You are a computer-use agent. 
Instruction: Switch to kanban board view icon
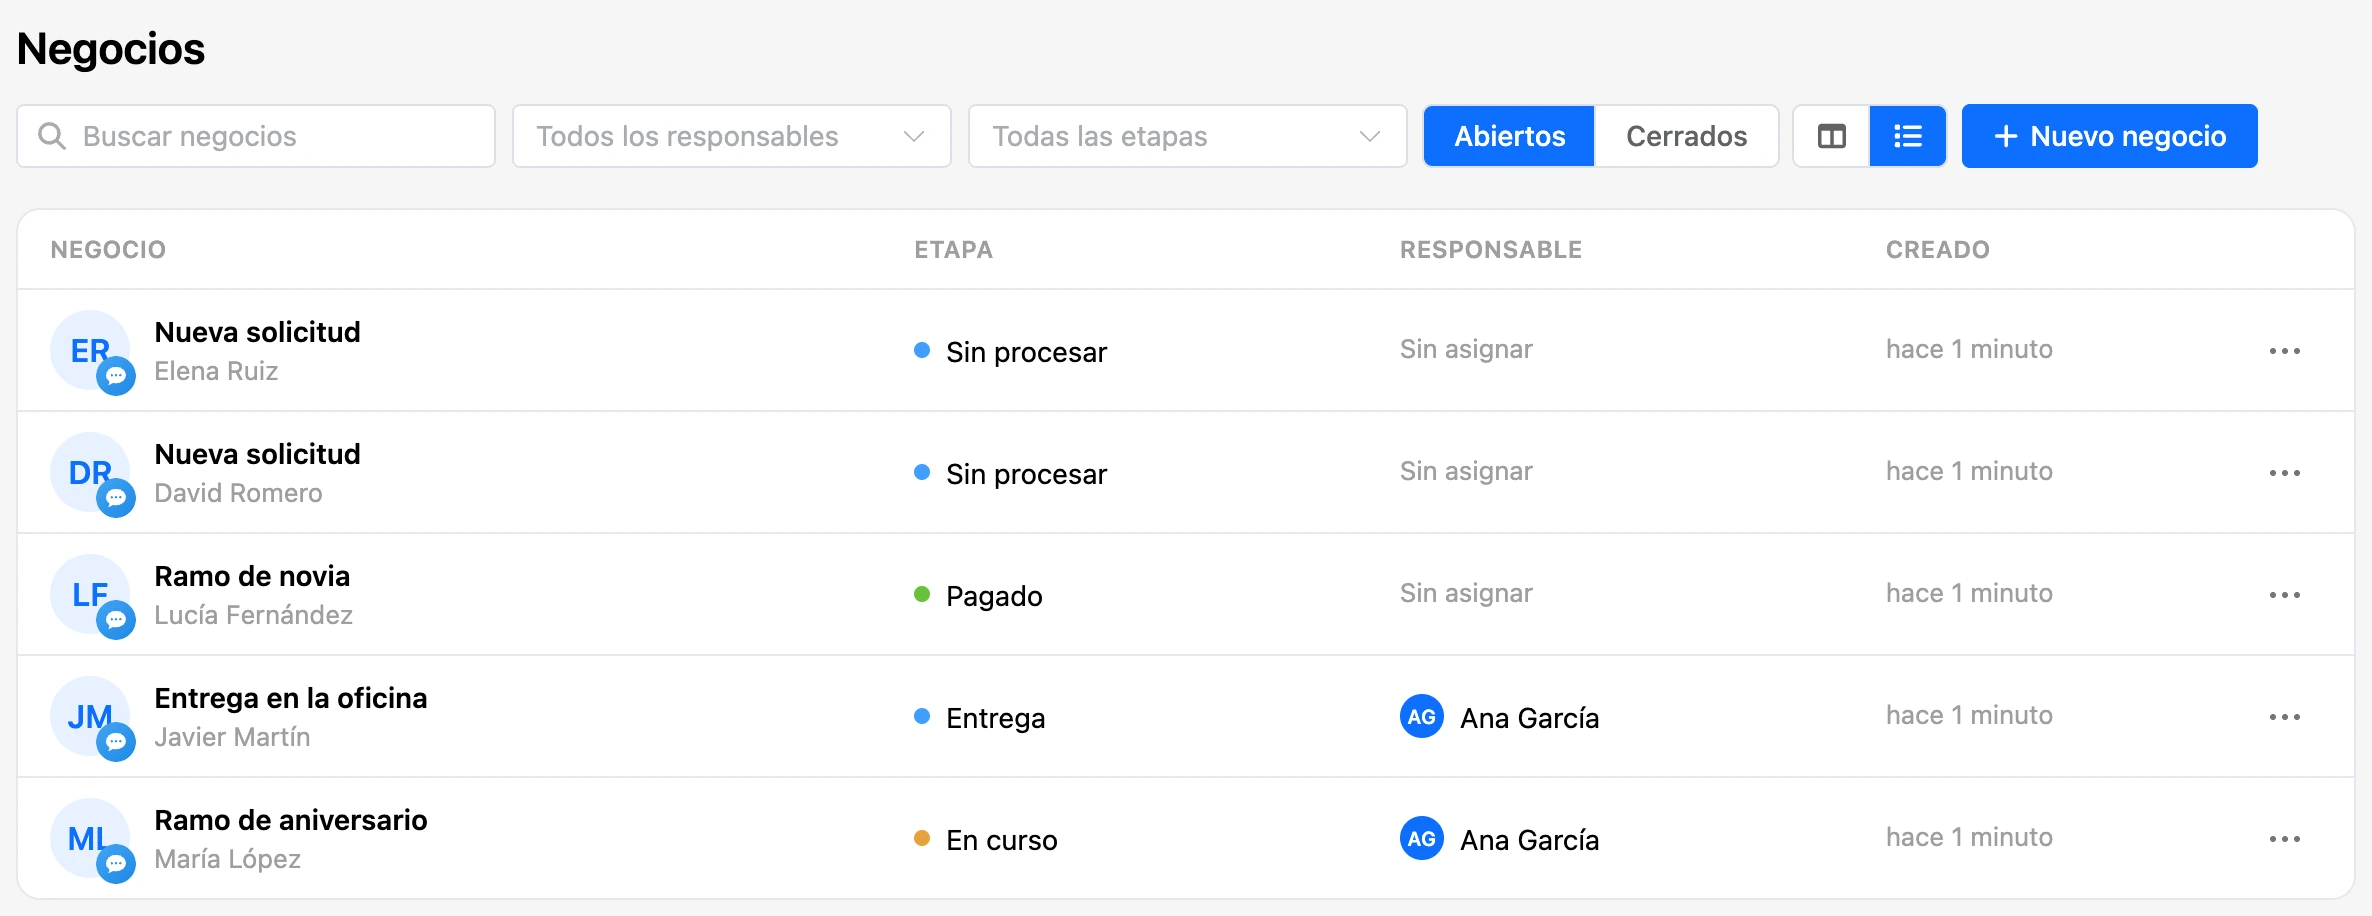(x=1831, y=136)
